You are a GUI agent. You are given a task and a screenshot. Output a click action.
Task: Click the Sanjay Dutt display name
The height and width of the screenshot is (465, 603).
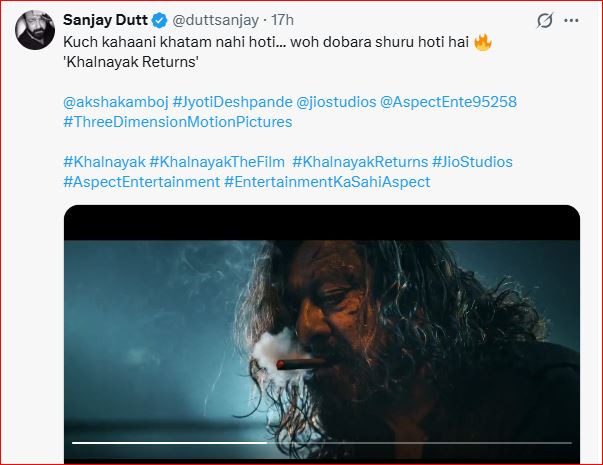tap(104, 21)
